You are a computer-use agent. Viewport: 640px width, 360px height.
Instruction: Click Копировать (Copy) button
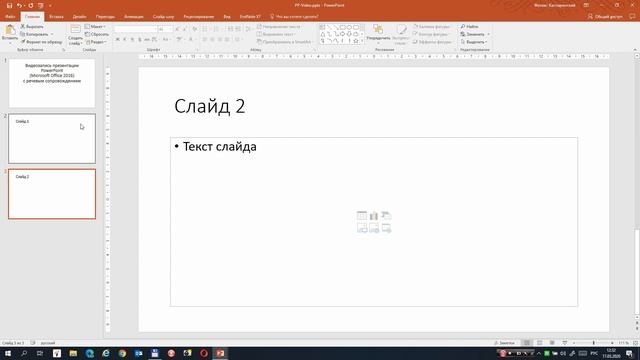click(x=34, y=34)
